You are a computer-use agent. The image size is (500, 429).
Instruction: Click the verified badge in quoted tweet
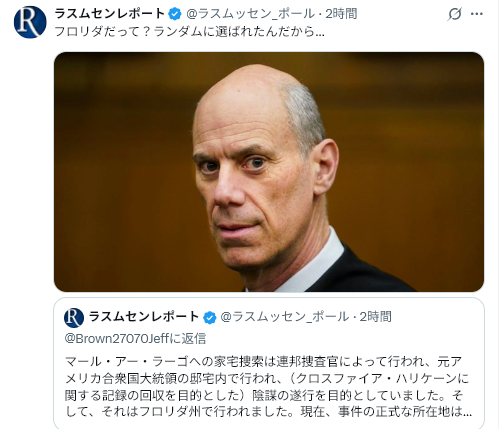(210, 317)
